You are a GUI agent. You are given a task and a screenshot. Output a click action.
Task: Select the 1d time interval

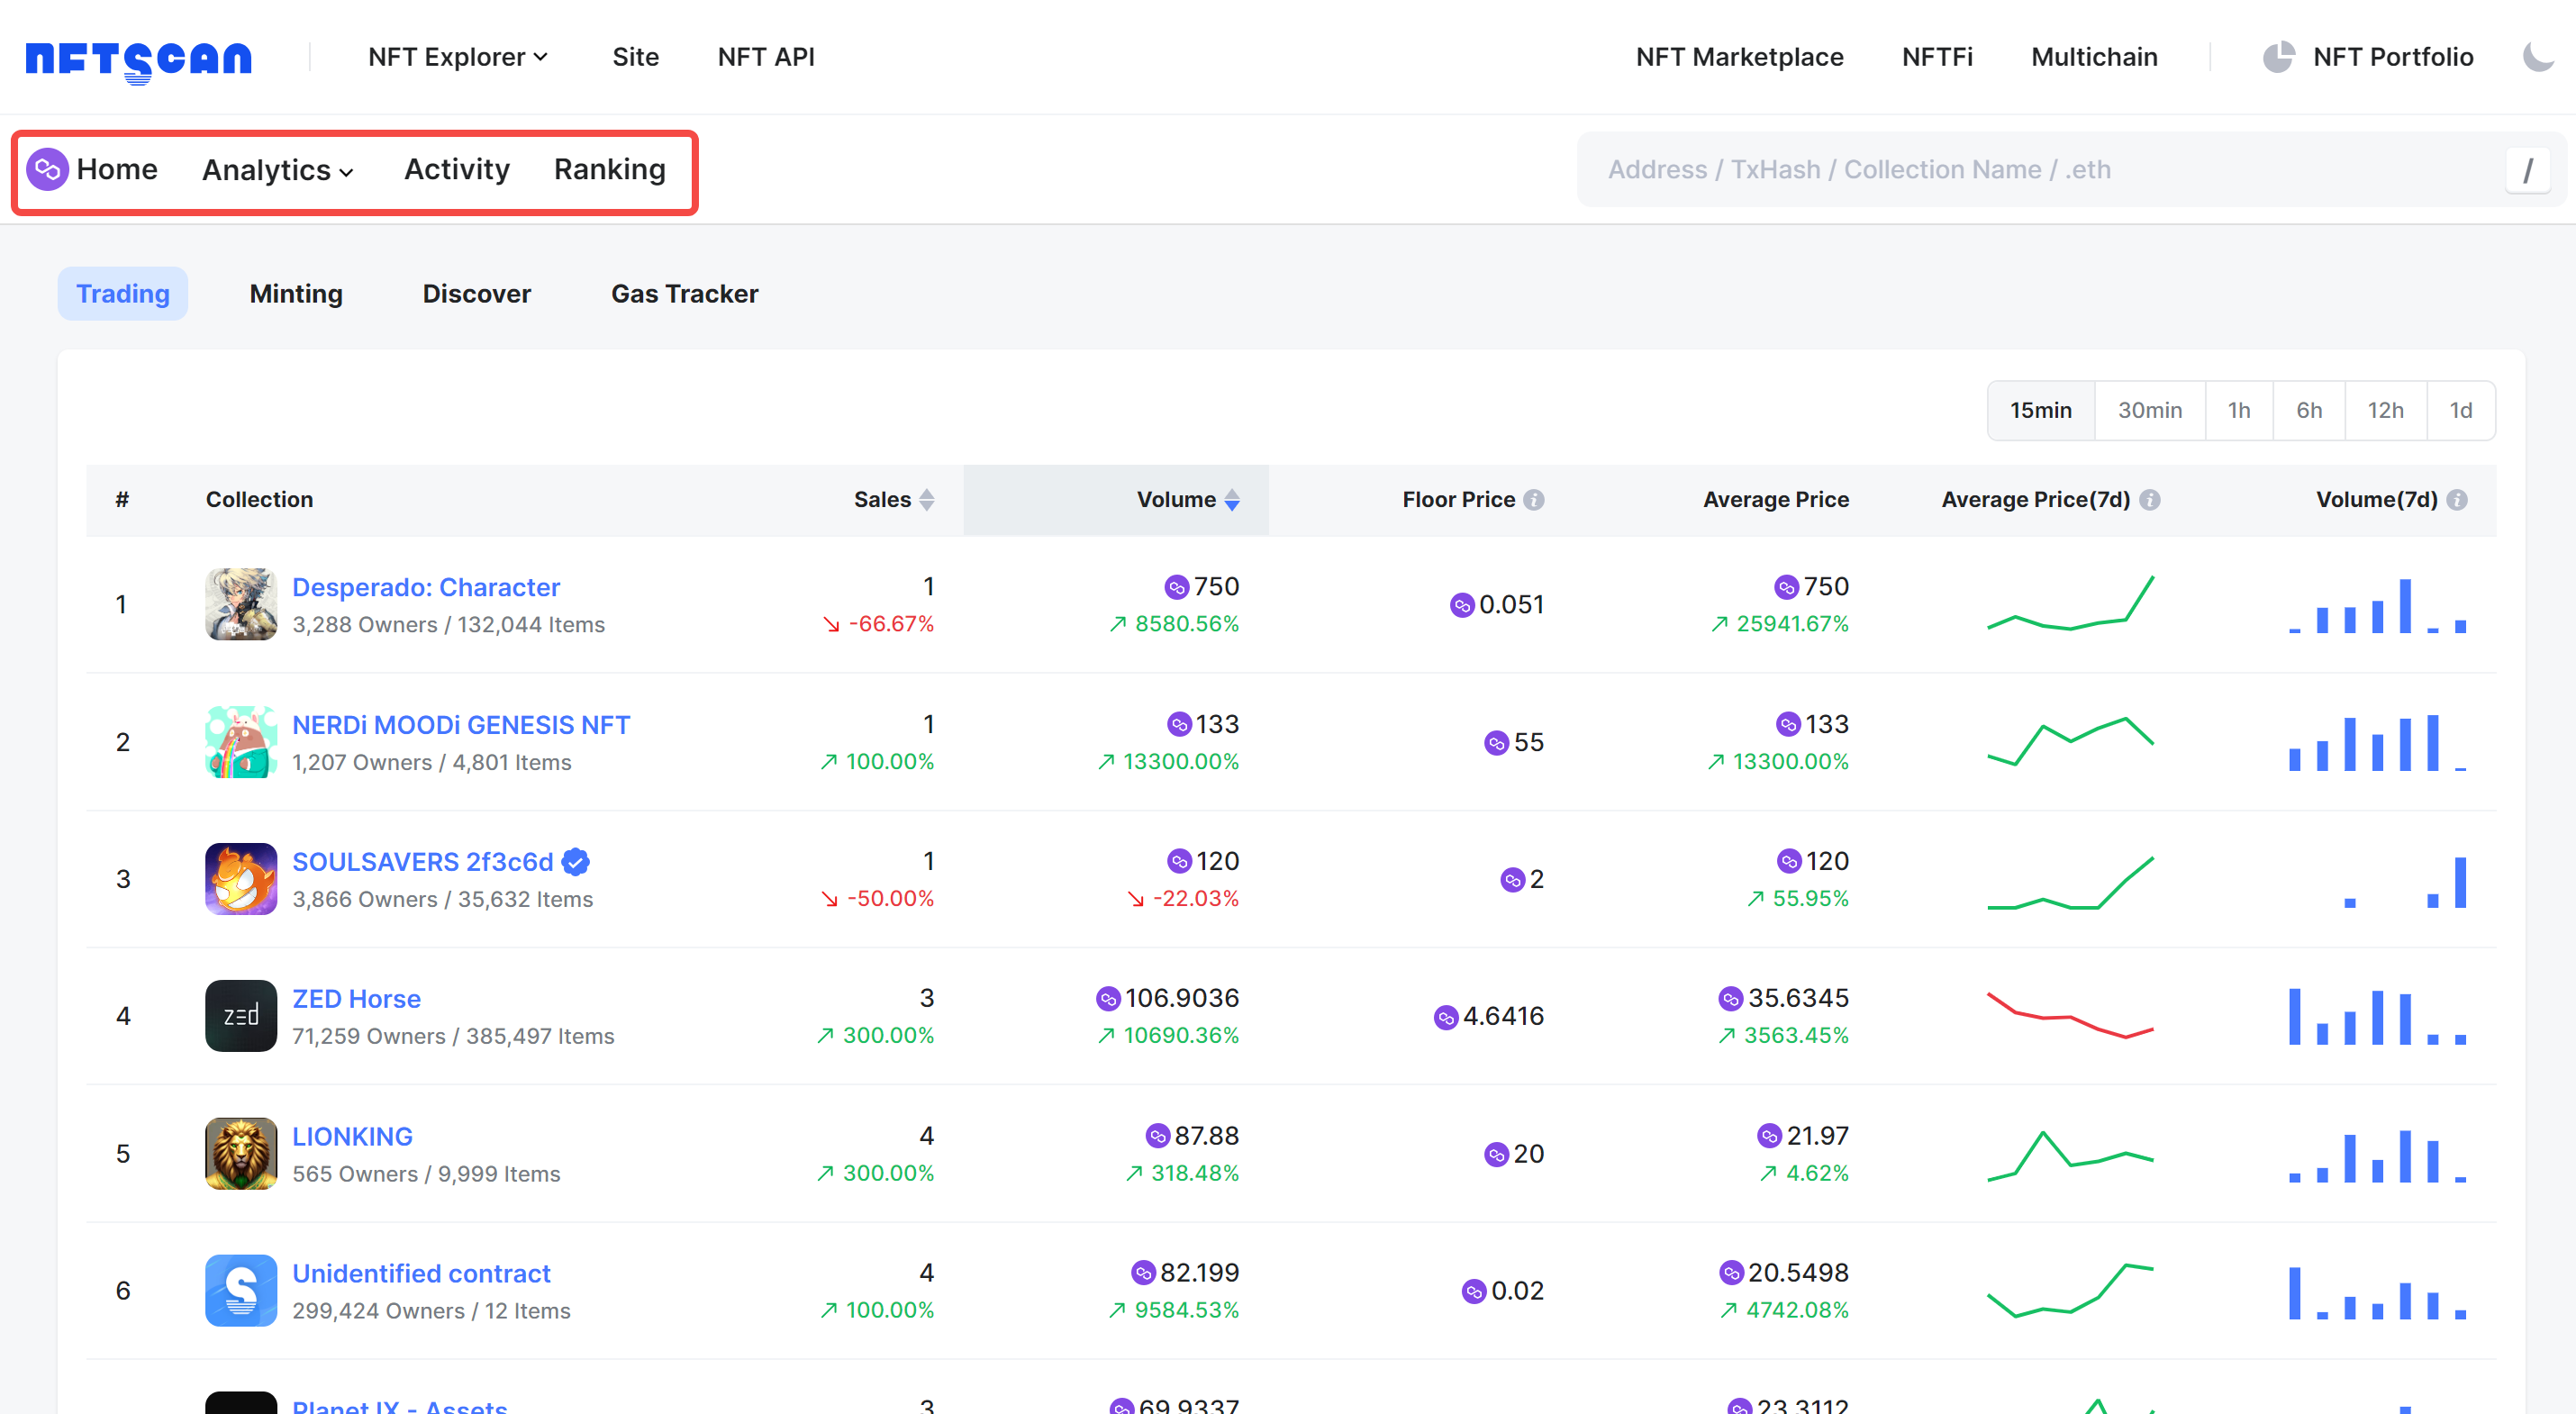click(2461, 410)
